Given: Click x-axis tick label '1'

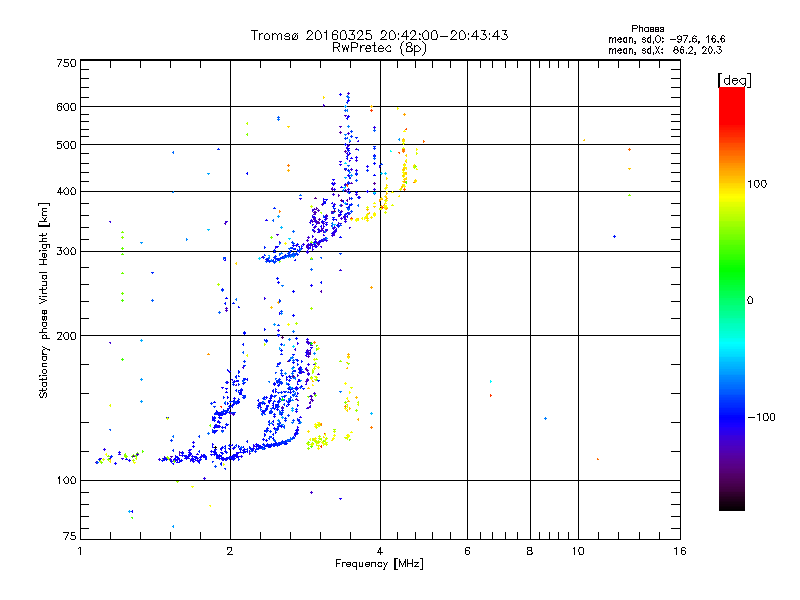Looking at the screenshot, I should (x=80, y=551).
